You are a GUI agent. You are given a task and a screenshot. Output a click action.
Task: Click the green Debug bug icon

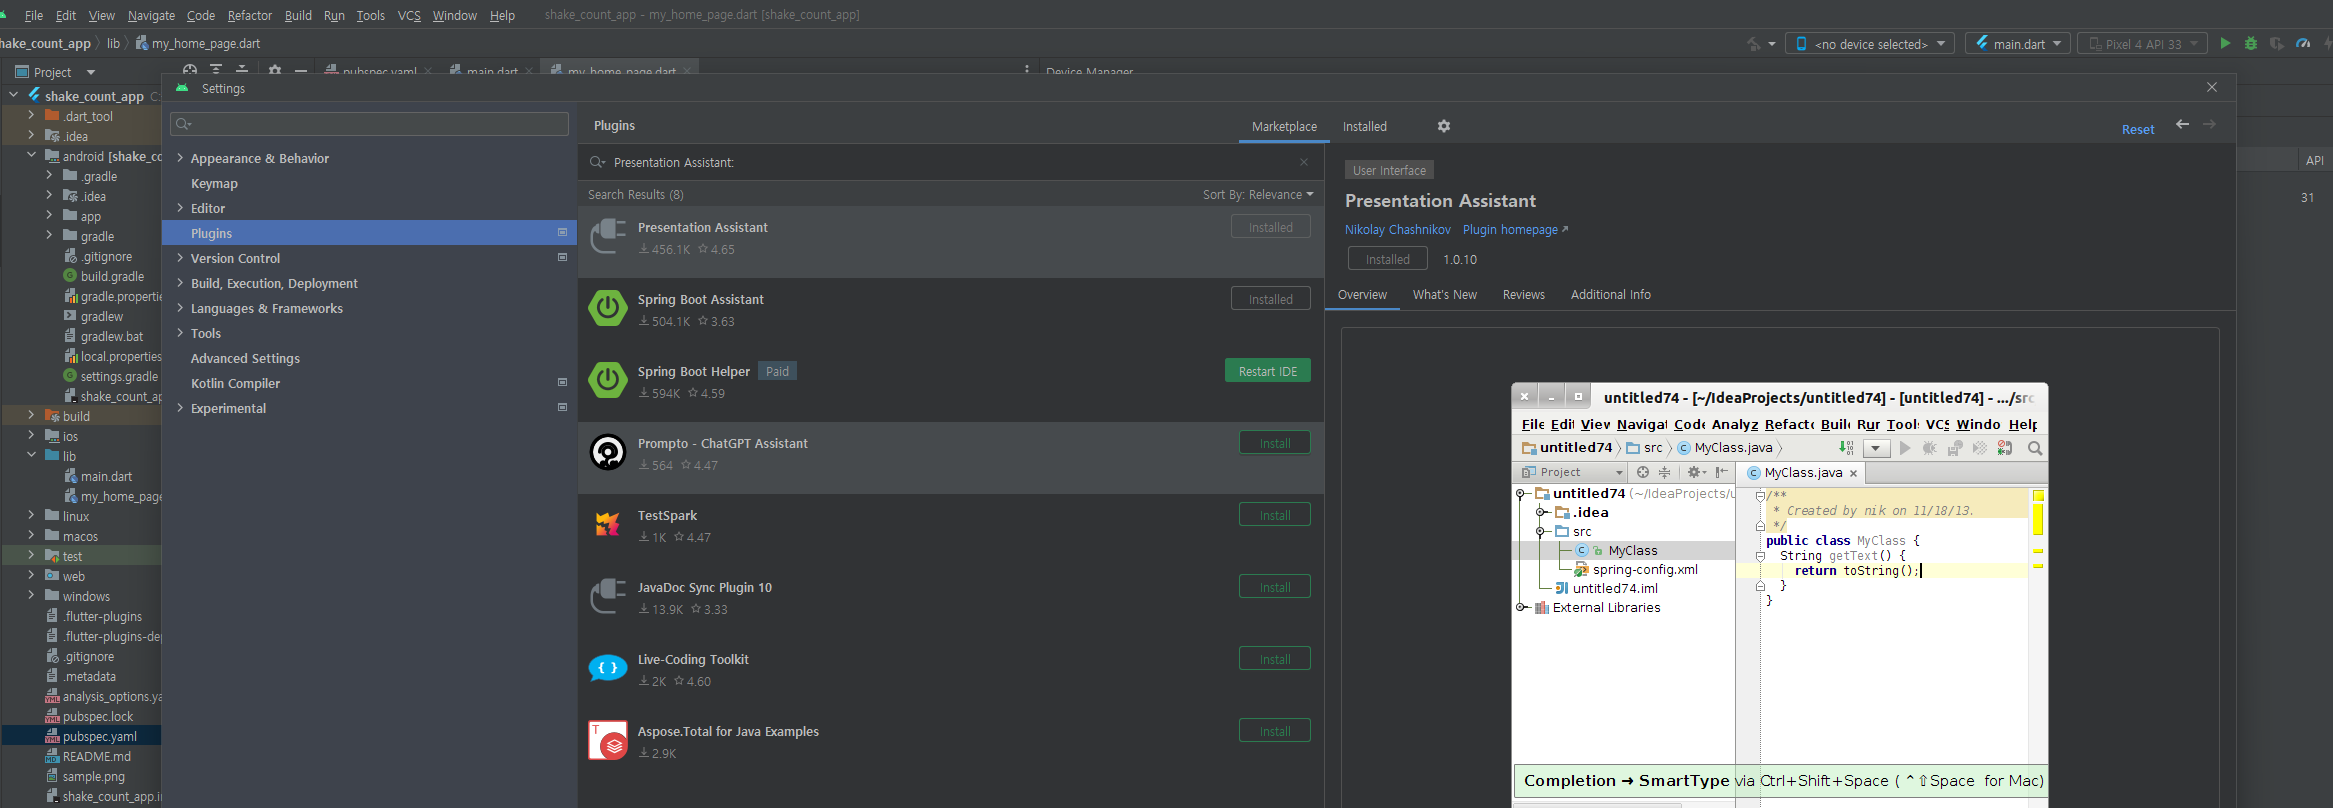[2251, 43]
